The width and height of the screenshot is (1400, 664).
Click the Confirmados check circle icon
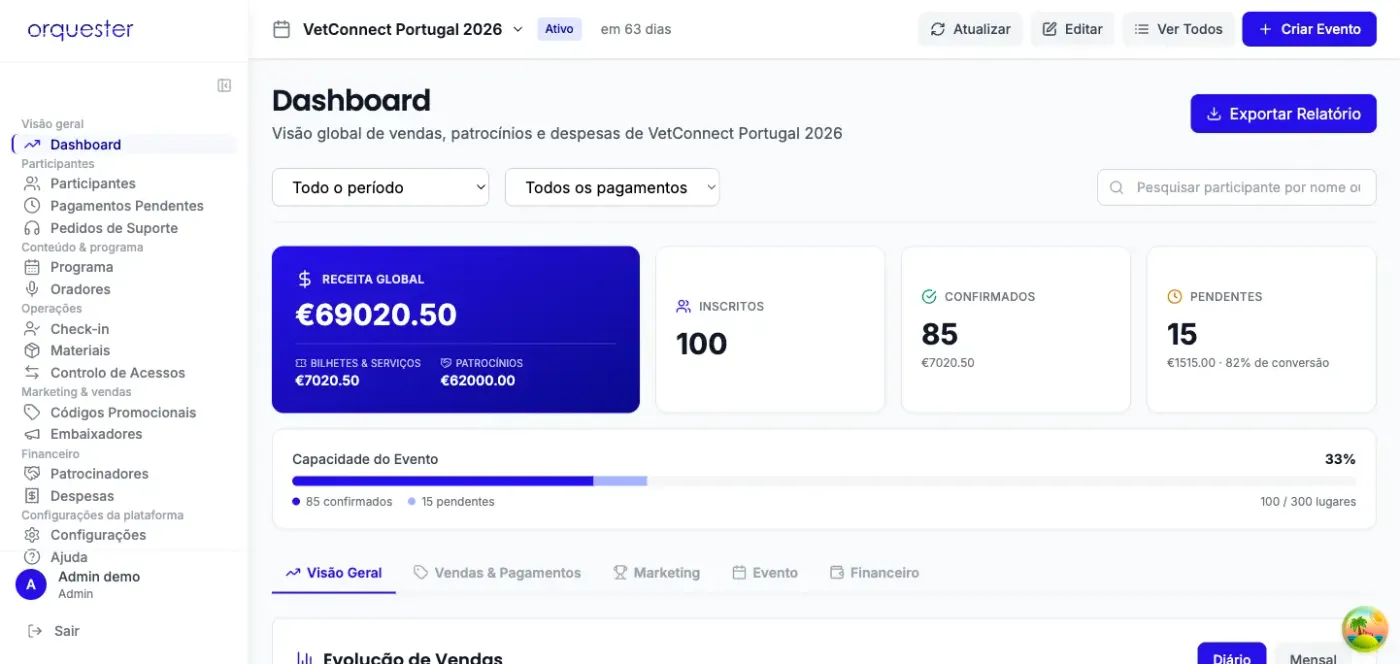[929, 296]
